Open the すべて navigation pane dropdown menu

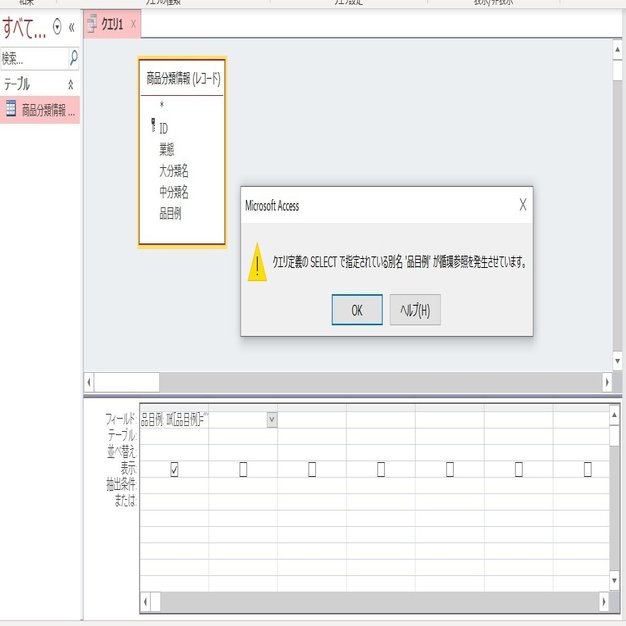[x=57, y=27]
